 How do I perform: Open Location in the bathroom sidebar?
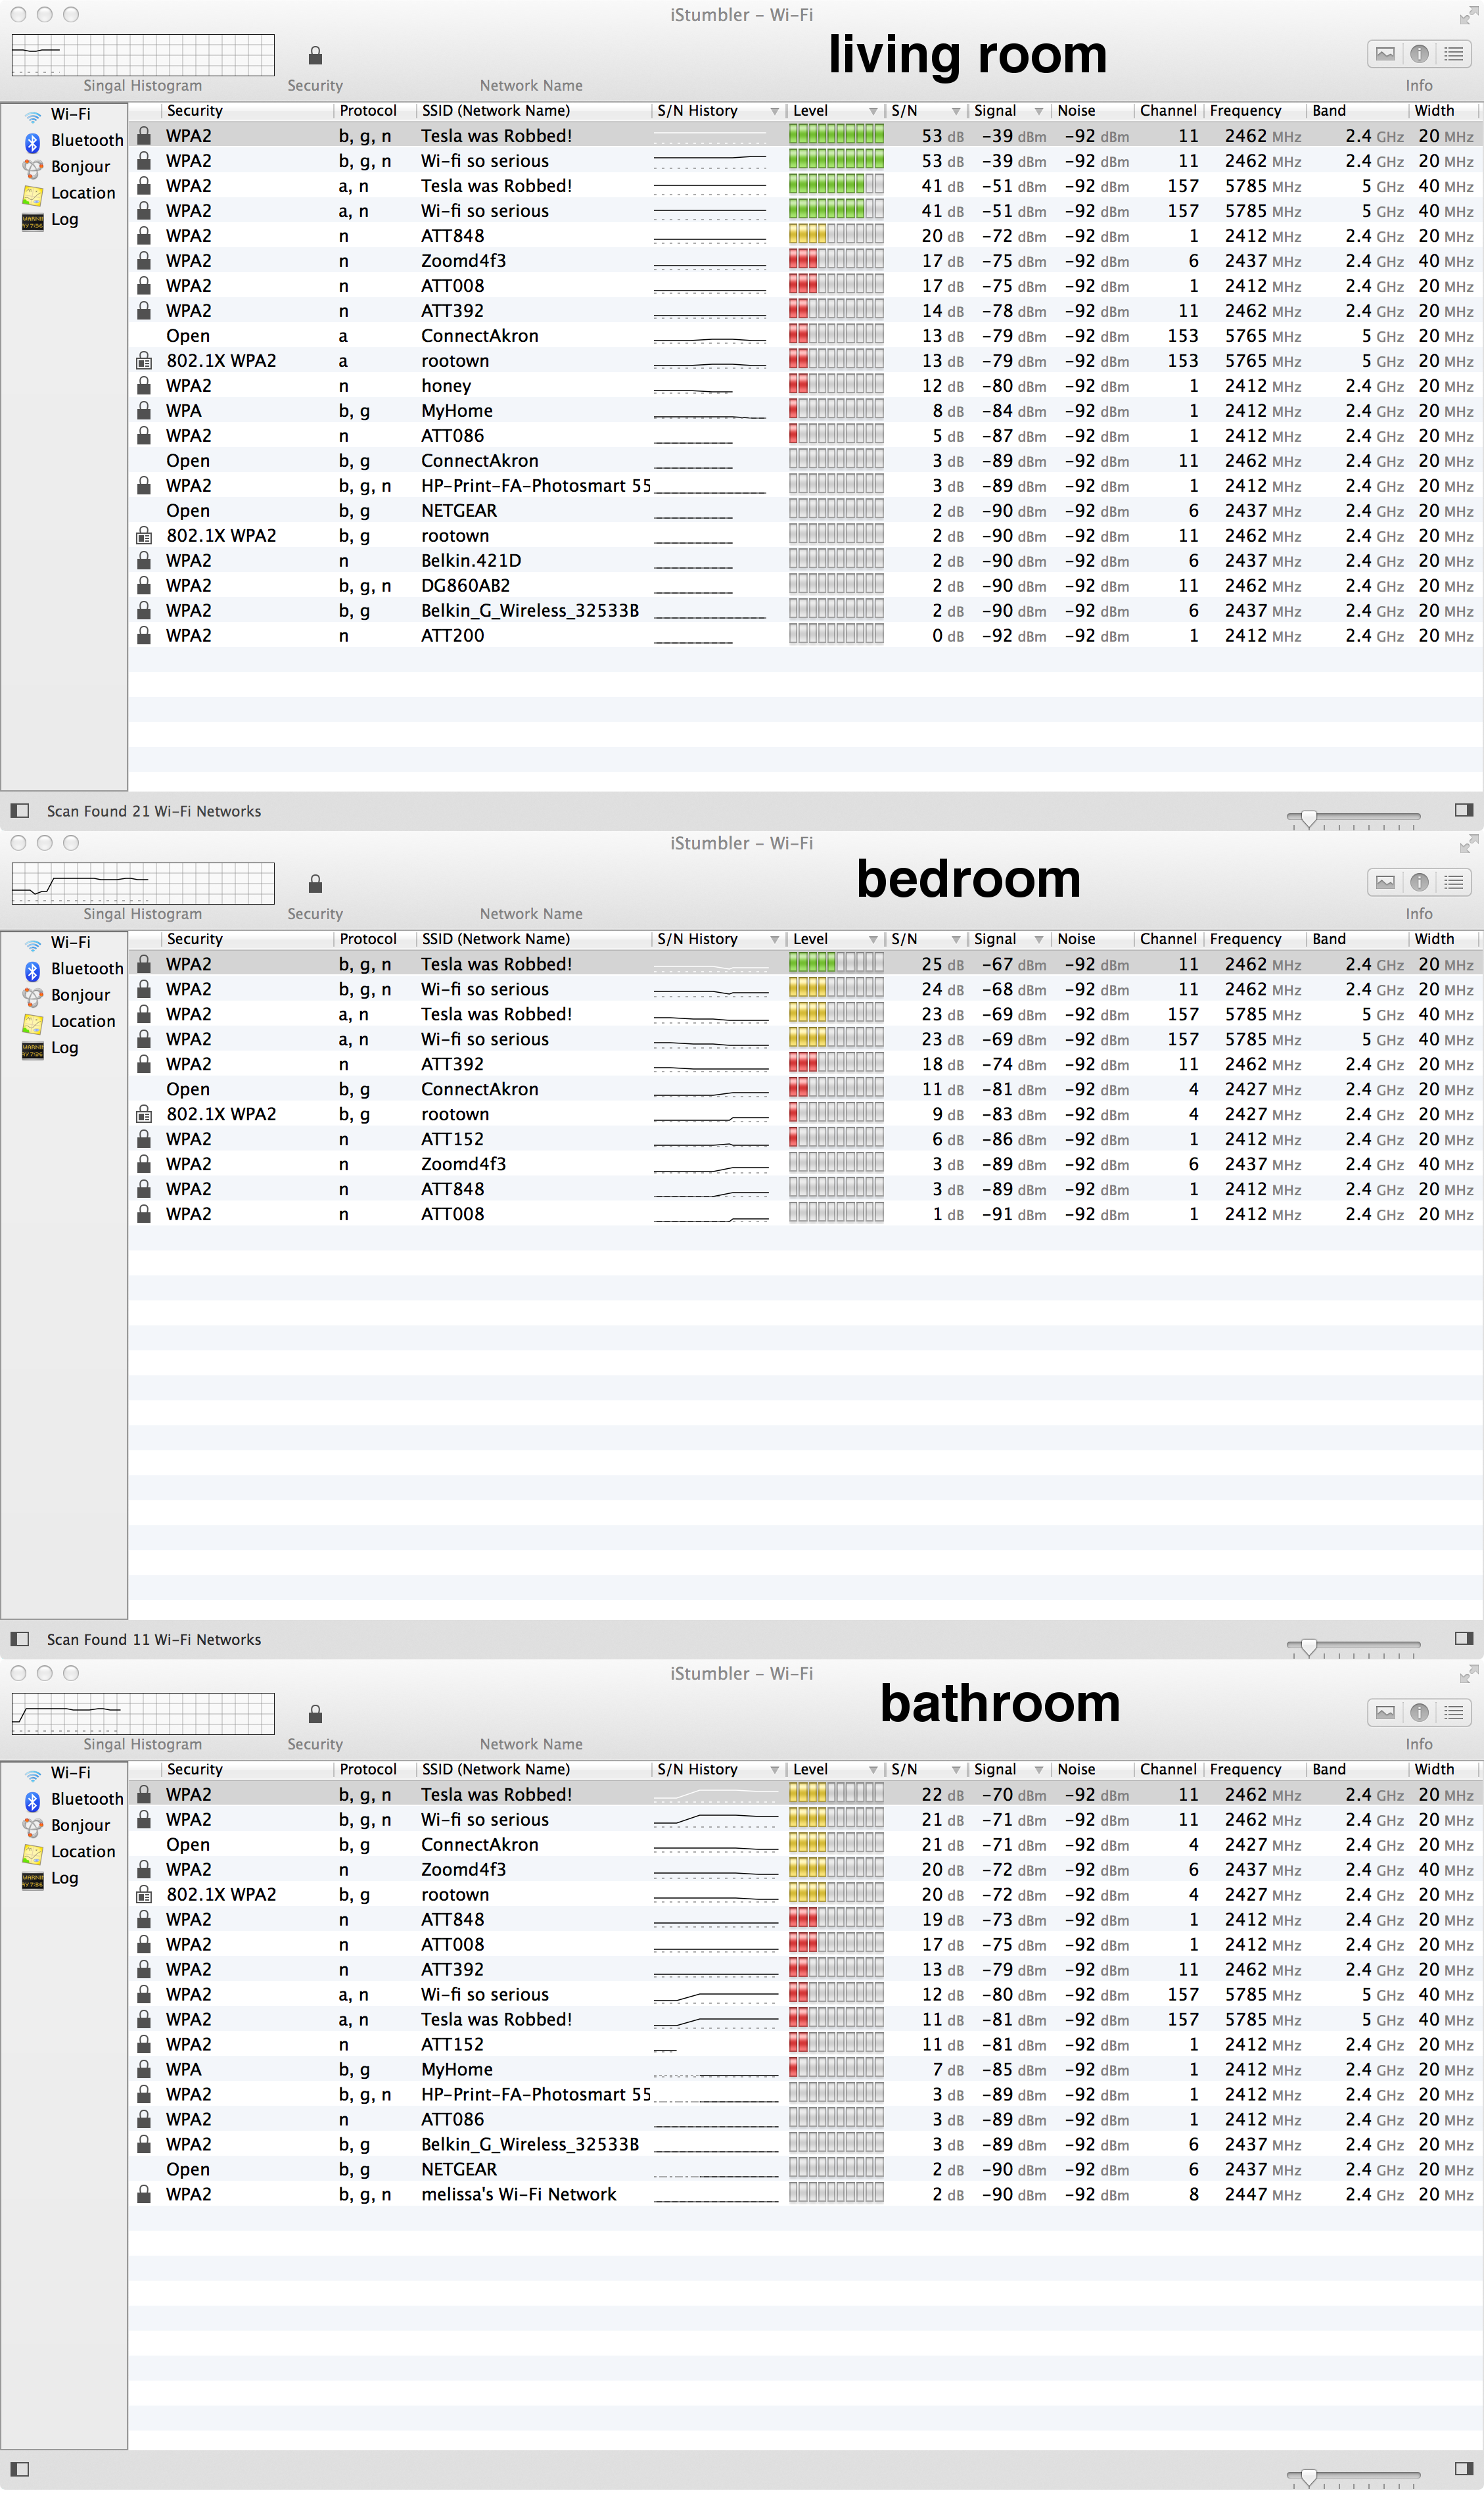click(82, 1851)
